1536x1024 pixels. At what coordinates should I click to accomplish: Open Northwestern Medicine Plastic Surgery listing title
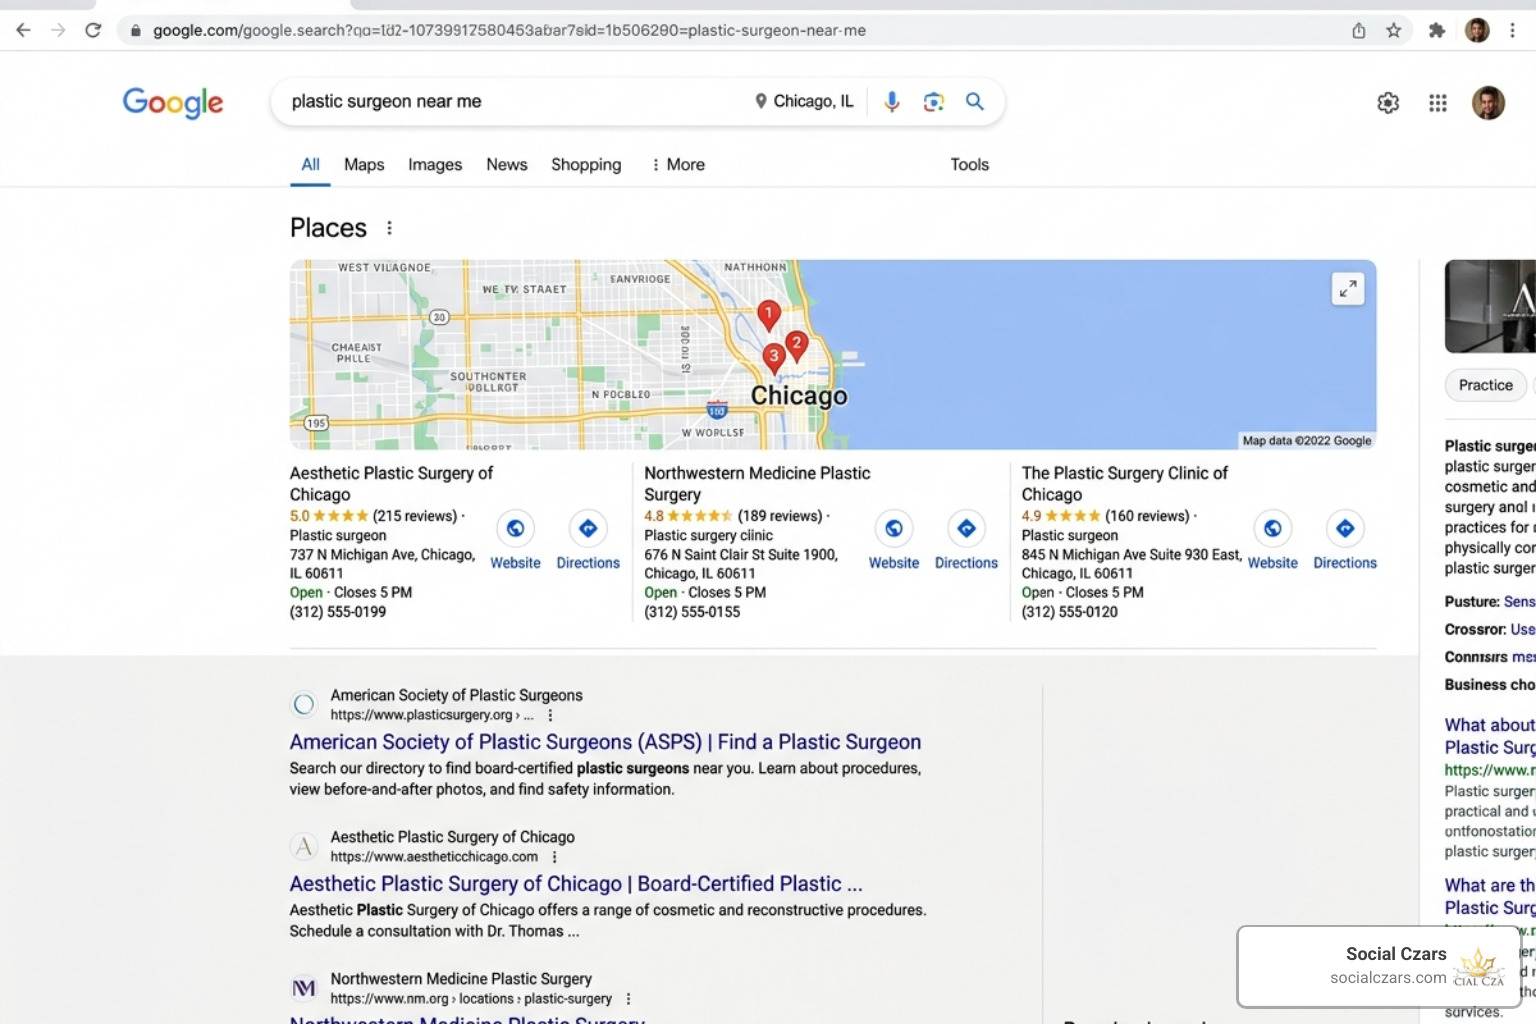click(x=757, y=484)
